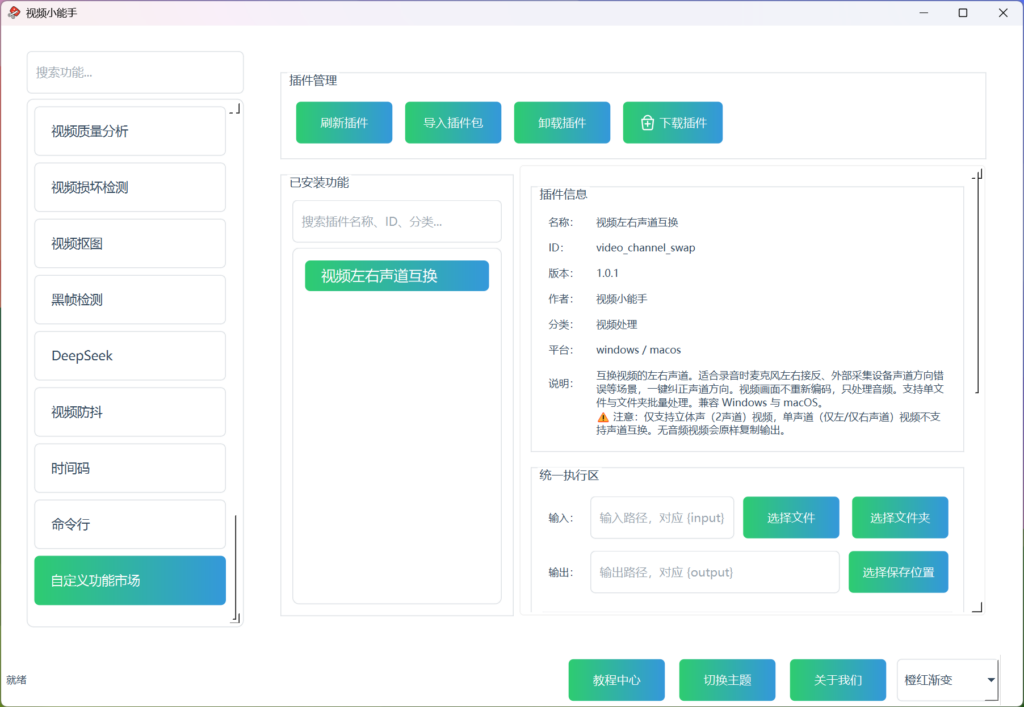Viewport: 1024px width, 707px height.
Task: Select 自定义功能市场 in the sidebar
Action: (x=130, y=580)
